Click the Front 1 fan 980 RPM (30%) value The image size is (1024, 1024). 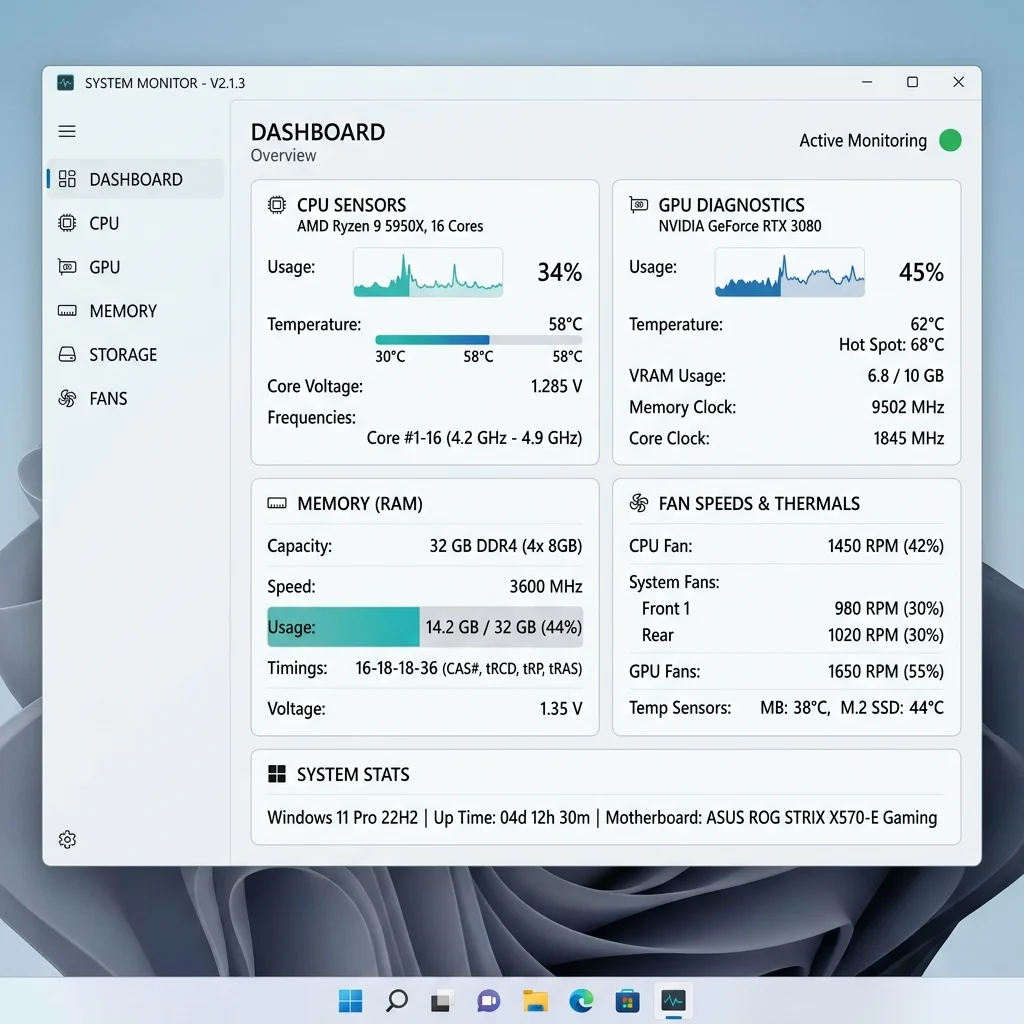pyautogui.click(x=889, y=609)
